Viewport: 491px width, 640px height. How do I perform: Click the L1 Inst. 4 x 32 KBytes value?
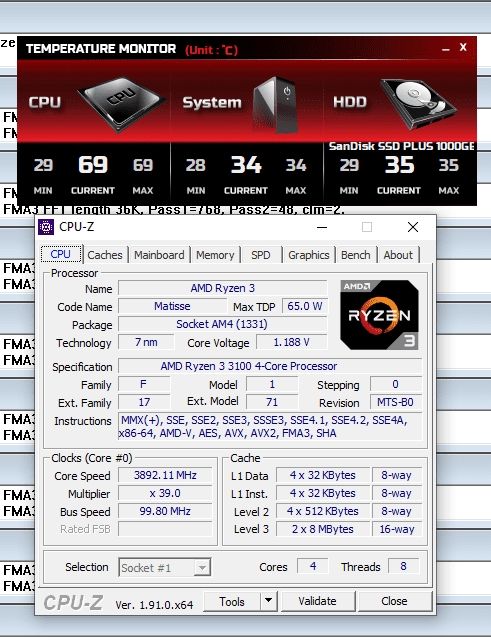pos(322,493)
